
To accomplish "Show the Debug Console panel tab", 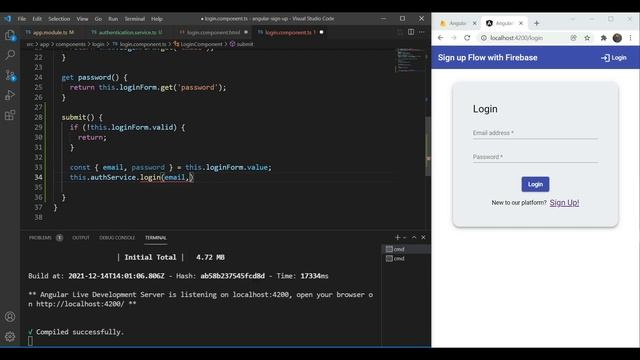I will (x=117, y=238).
